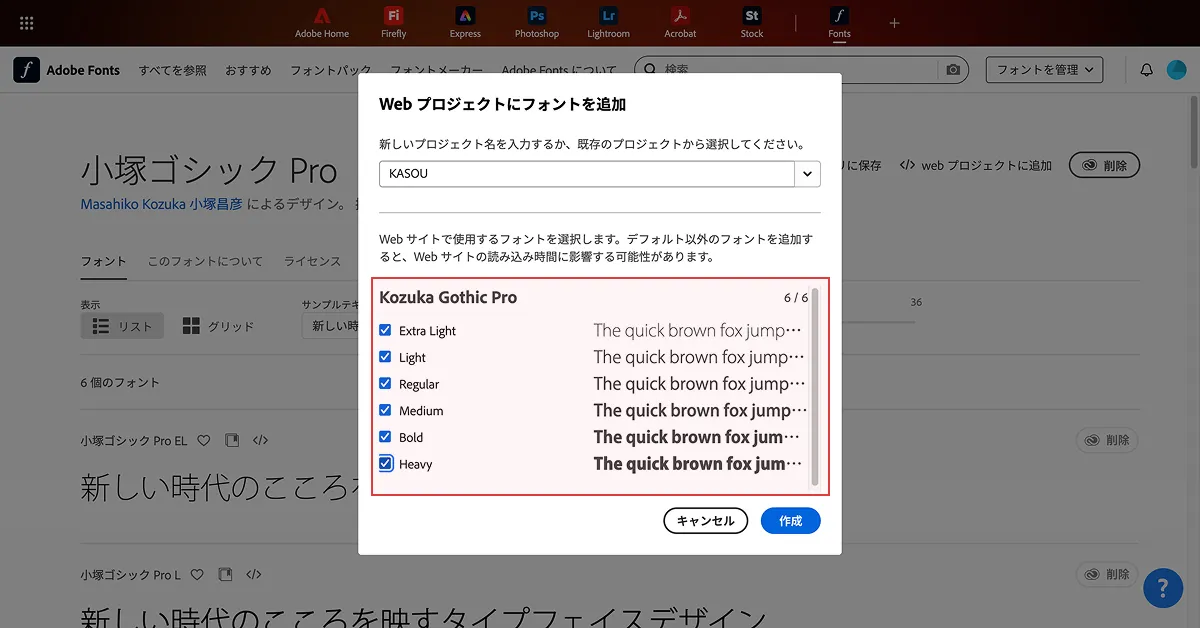Toggle the Medium font weight checkbox

(x=386, y=410)
